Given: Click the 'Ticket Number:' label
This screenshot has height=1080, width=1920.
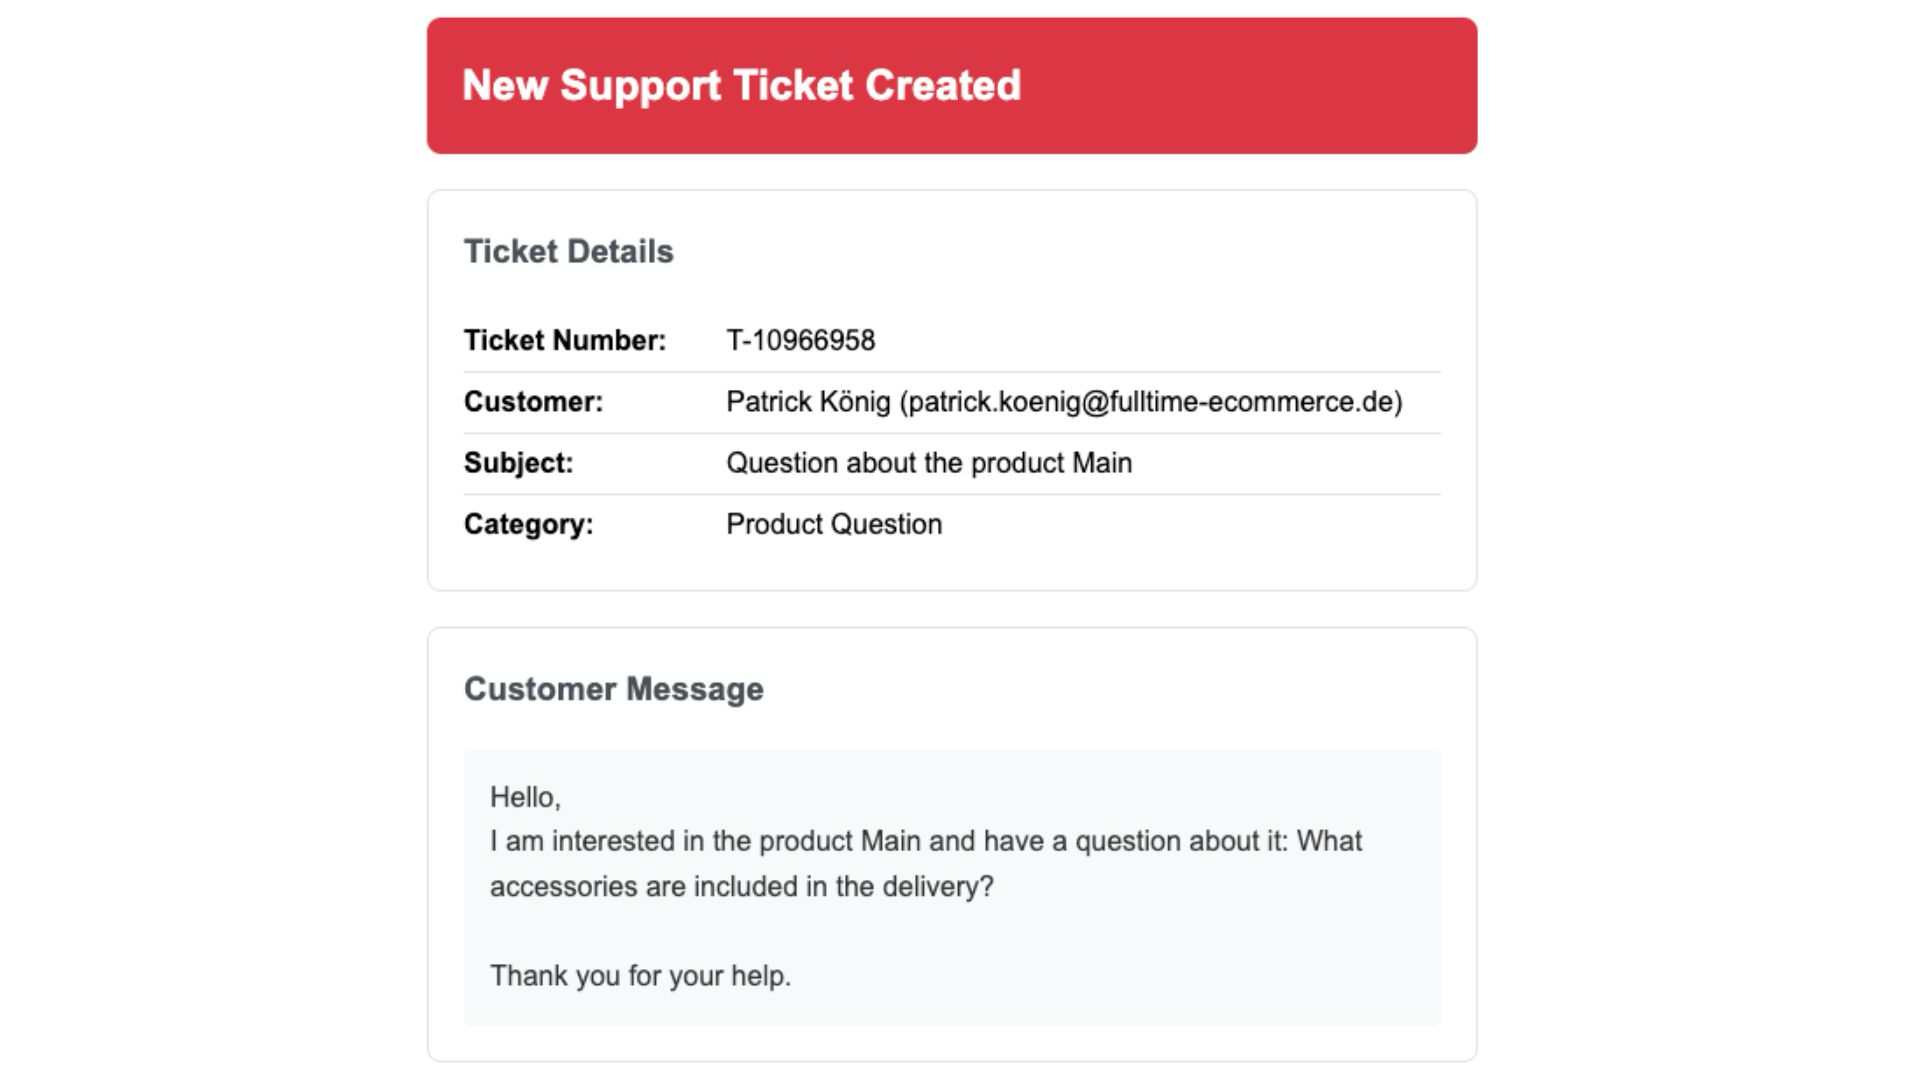Looking at the screenshot, I should click(564, 341).
